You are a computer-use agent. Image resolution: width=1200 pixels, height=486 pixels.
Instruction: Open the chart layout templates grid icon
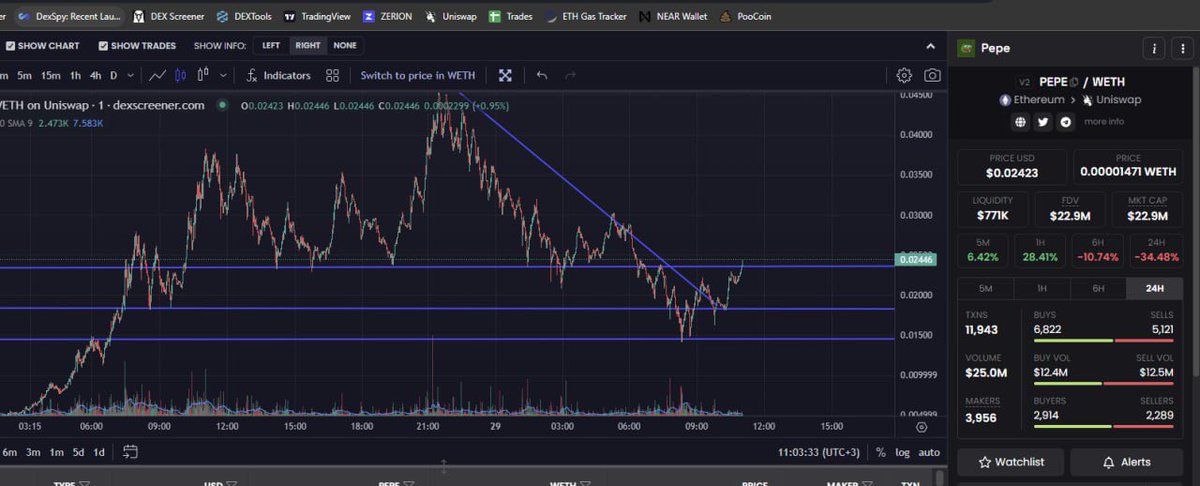pyautogui.click(x=333, y=75)
